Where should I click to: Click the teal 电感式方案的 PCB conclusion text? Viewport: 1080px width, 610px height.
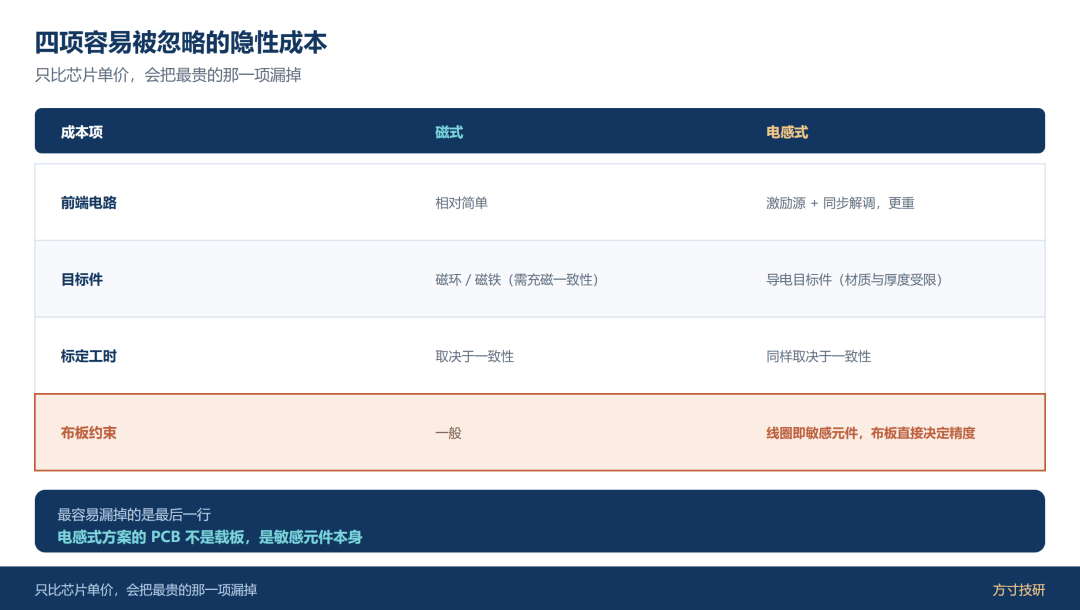(x=209, y=537)
